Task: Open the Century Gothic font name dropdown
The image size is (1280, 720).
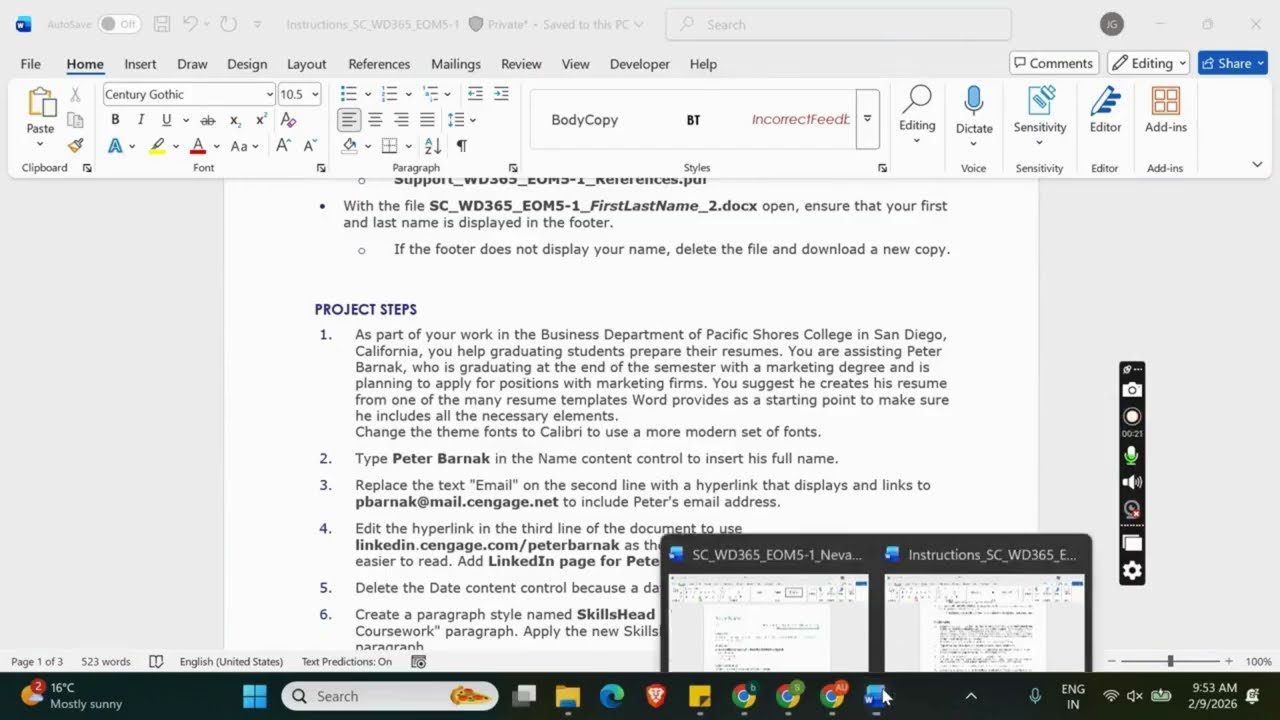Action: pos(270,95)
